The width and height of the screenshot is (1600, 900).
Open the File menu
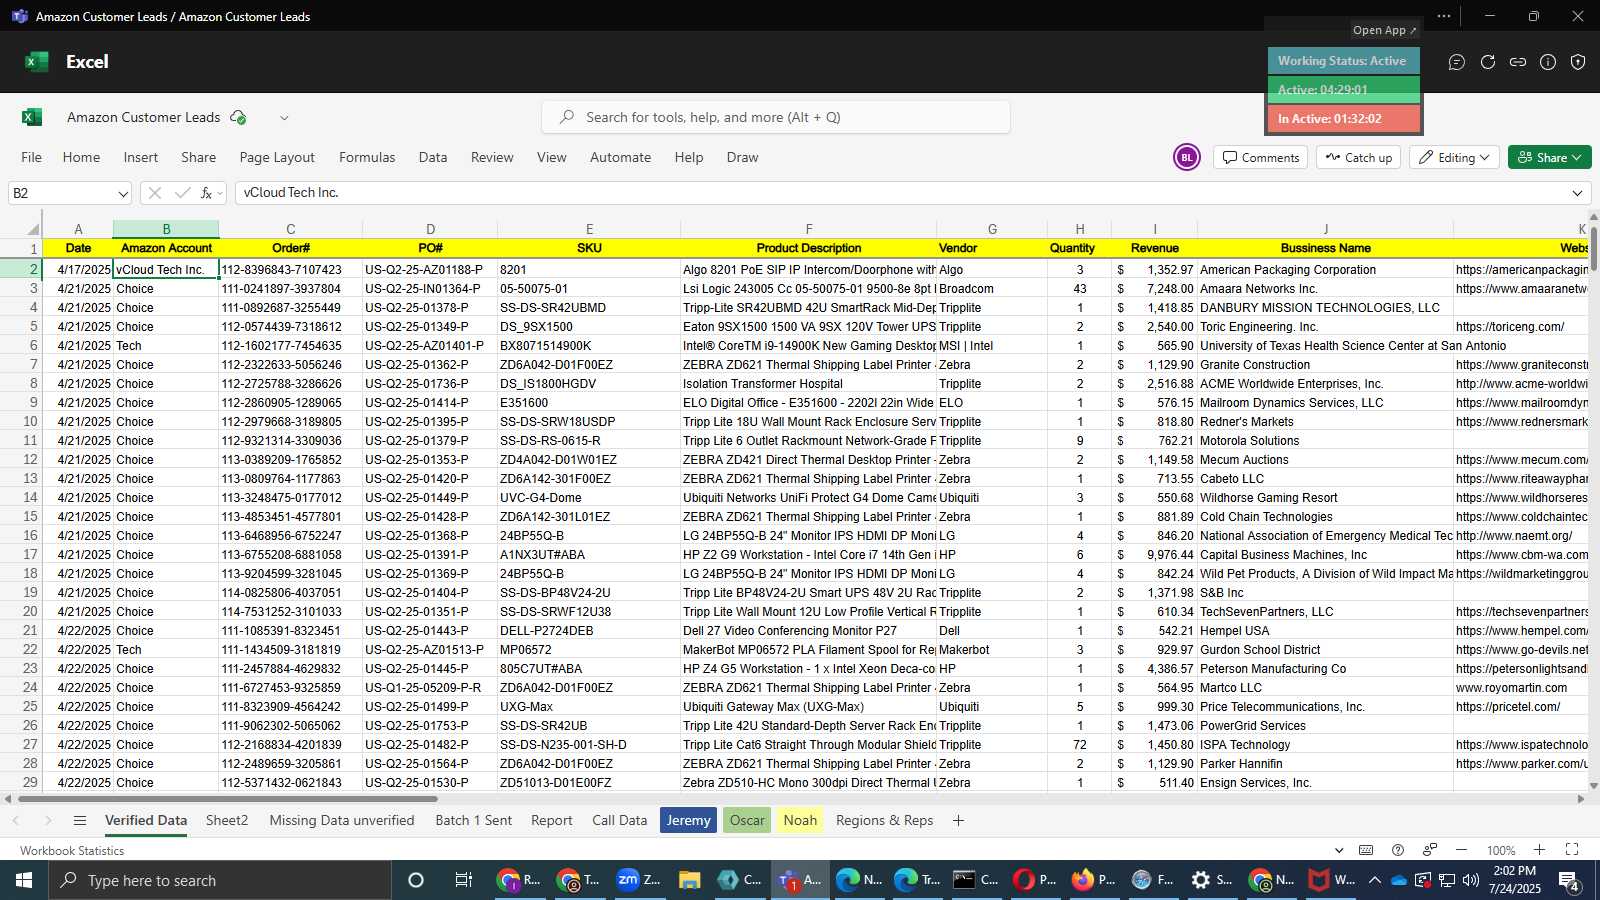[32, 158]
